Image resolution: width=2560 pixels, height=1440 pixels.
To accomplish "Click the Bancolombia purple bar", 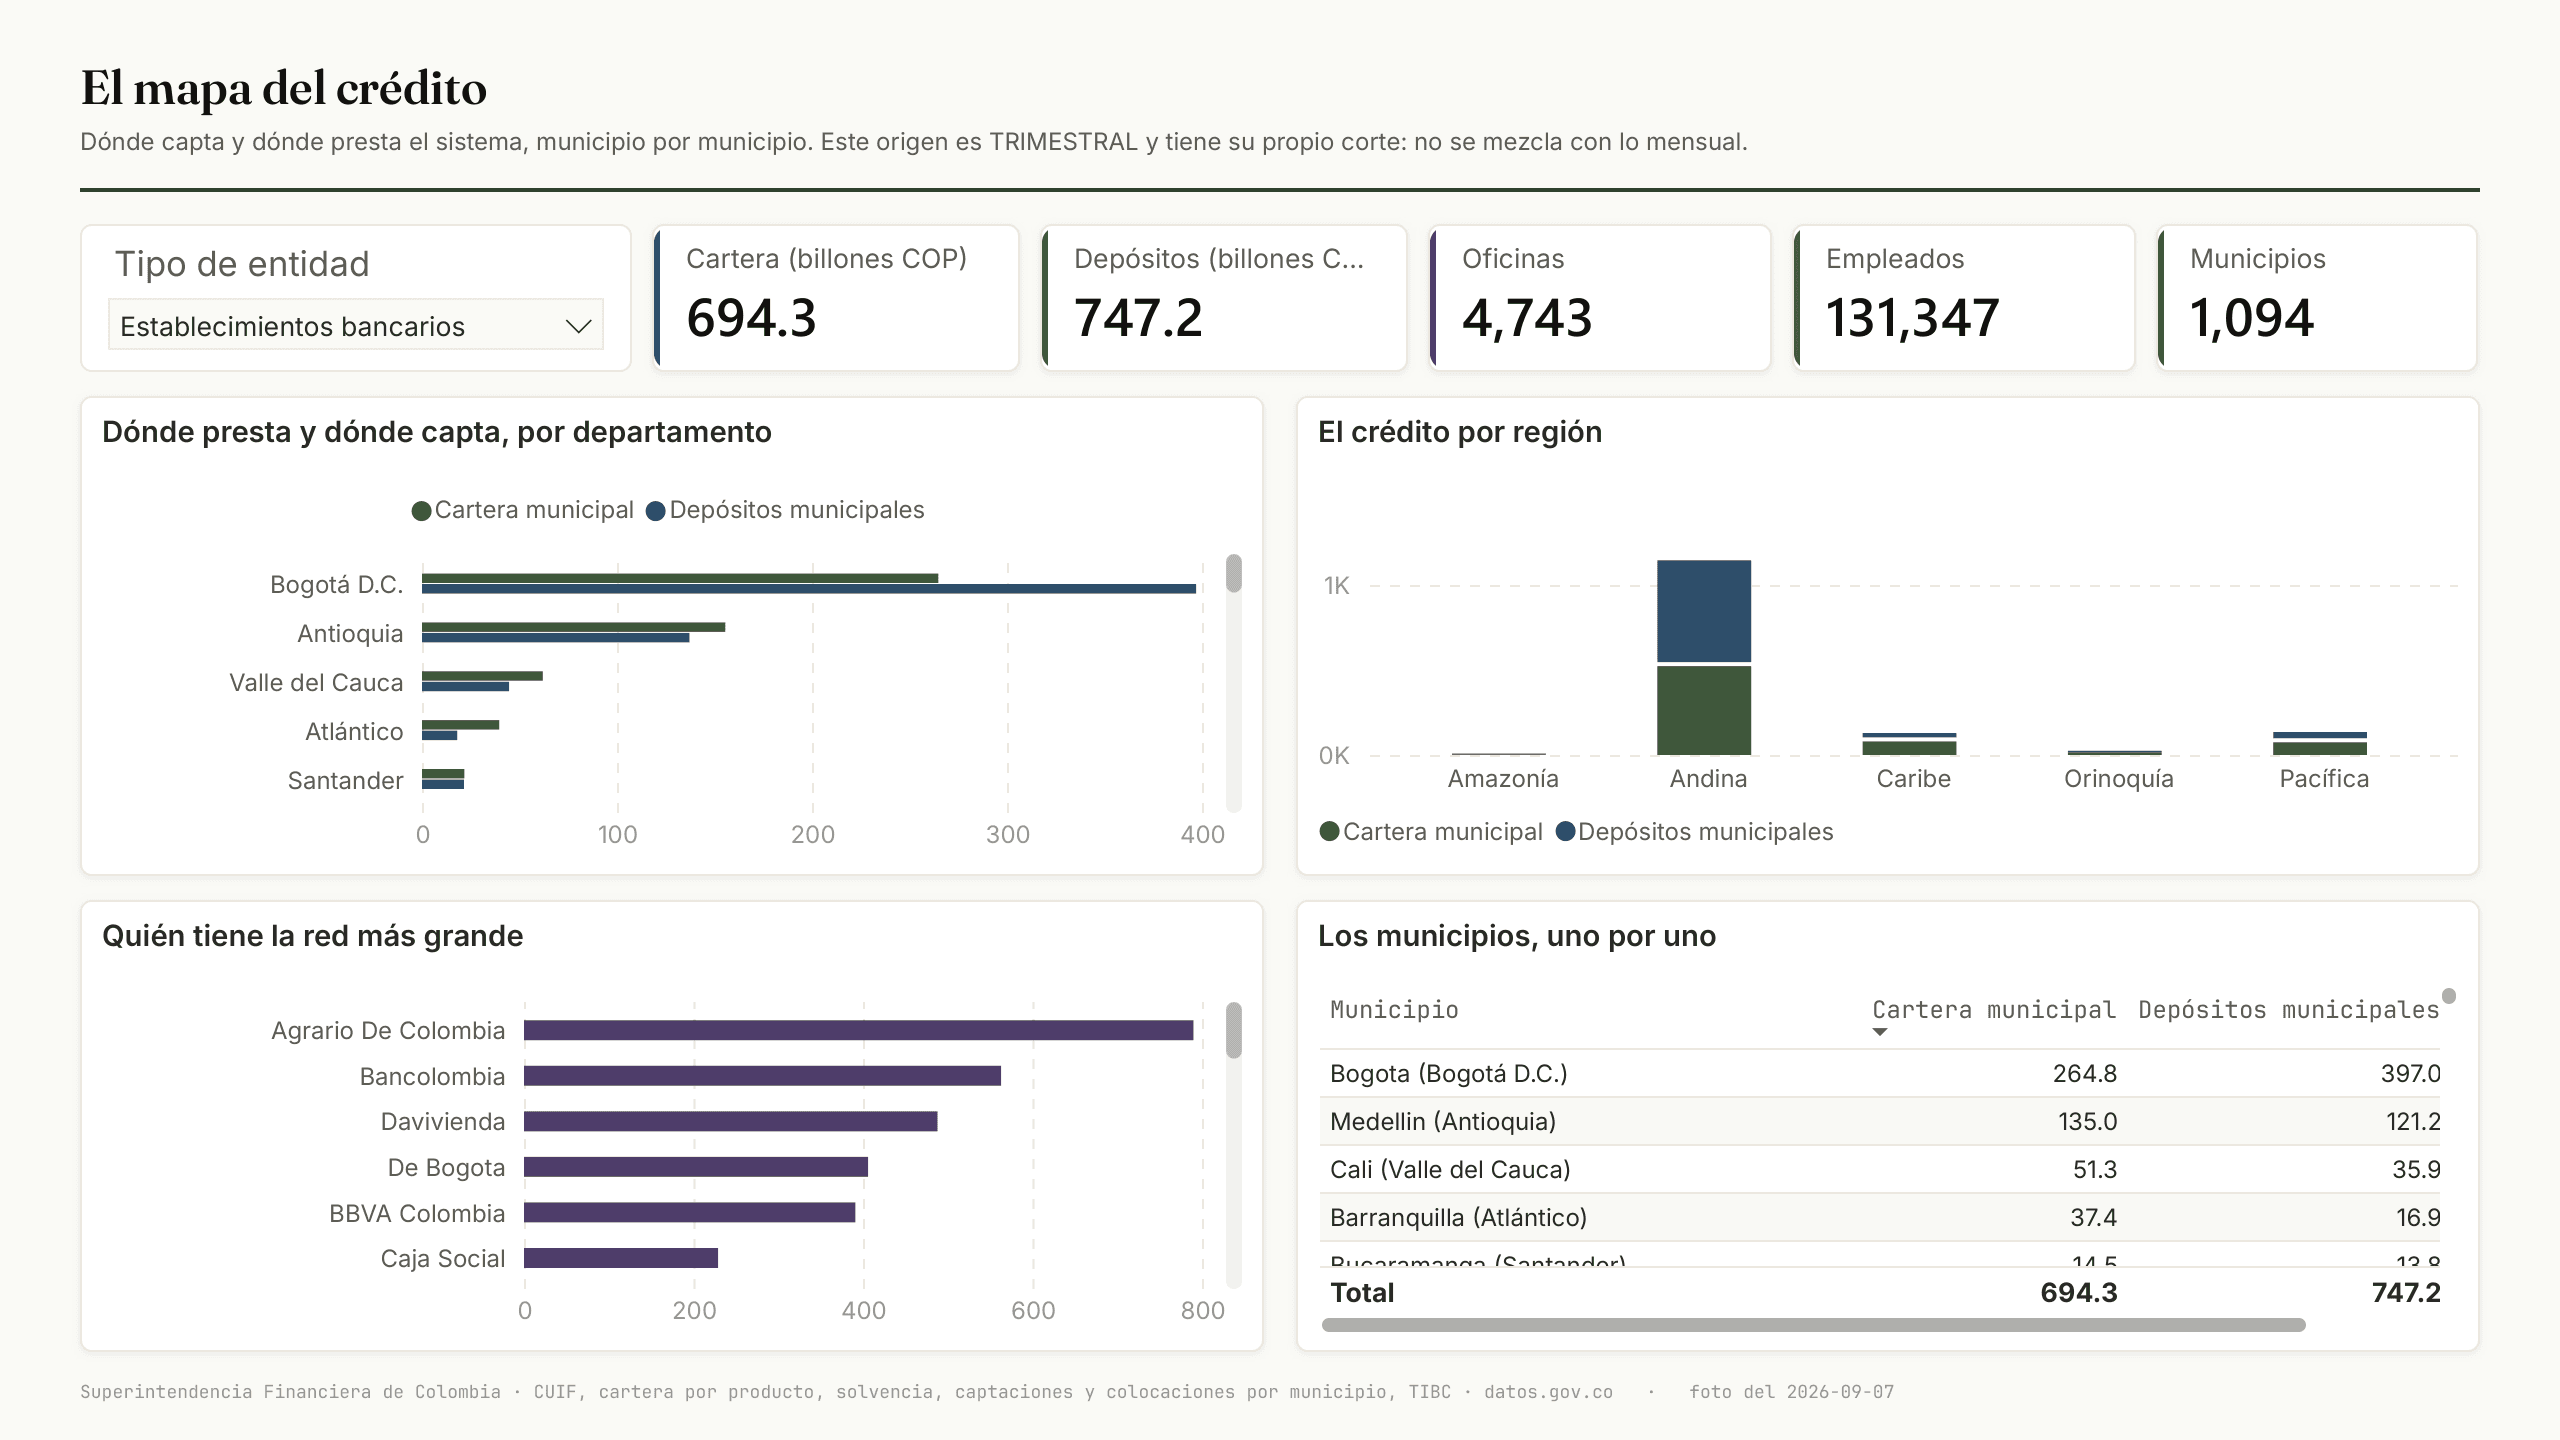I will coord(763,1076).
